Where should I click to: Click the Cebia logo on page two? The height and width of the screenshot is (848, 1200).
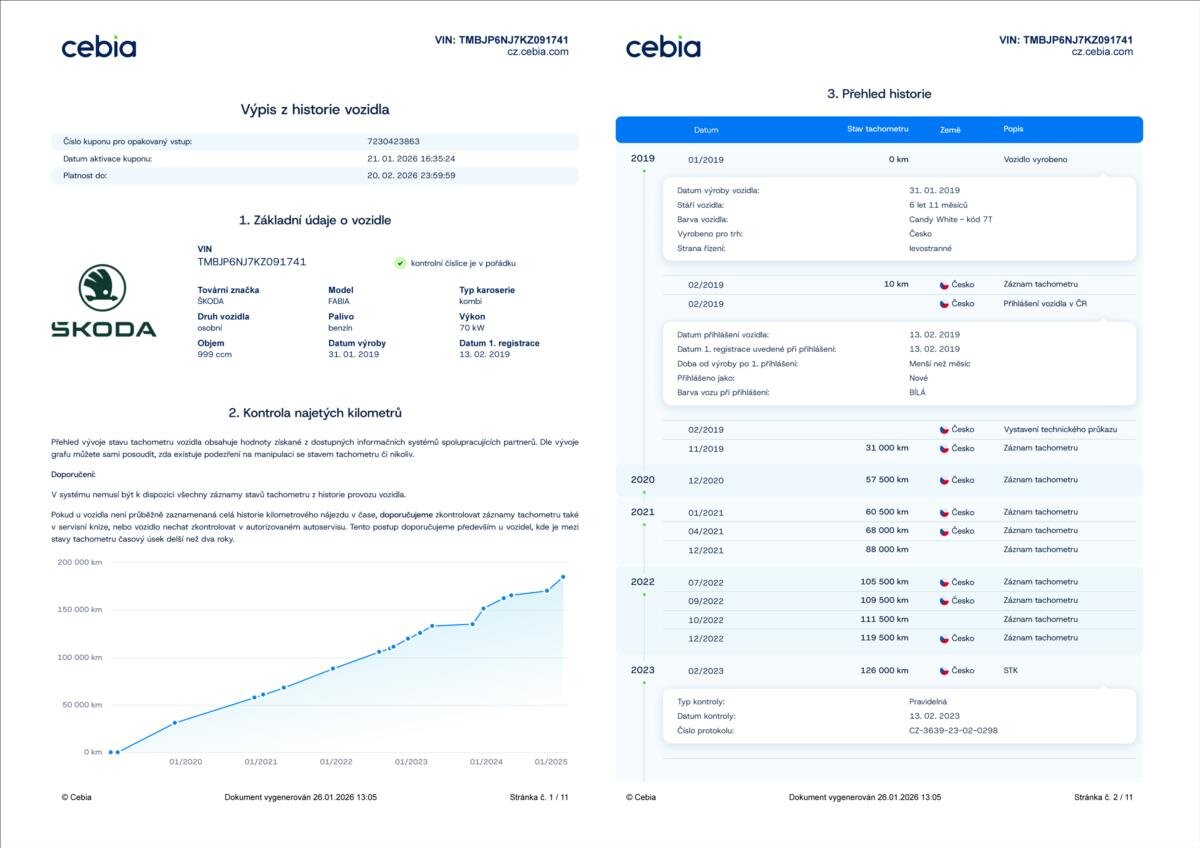663,47
